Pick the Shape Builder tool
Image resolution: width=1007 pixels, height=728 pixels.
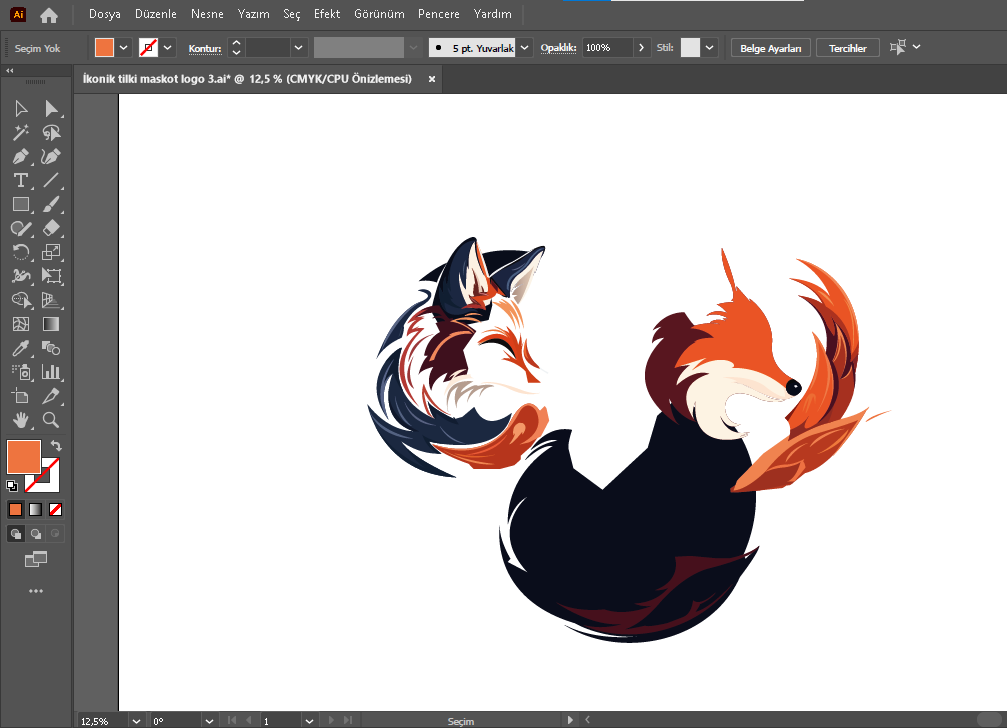[21, 300]
